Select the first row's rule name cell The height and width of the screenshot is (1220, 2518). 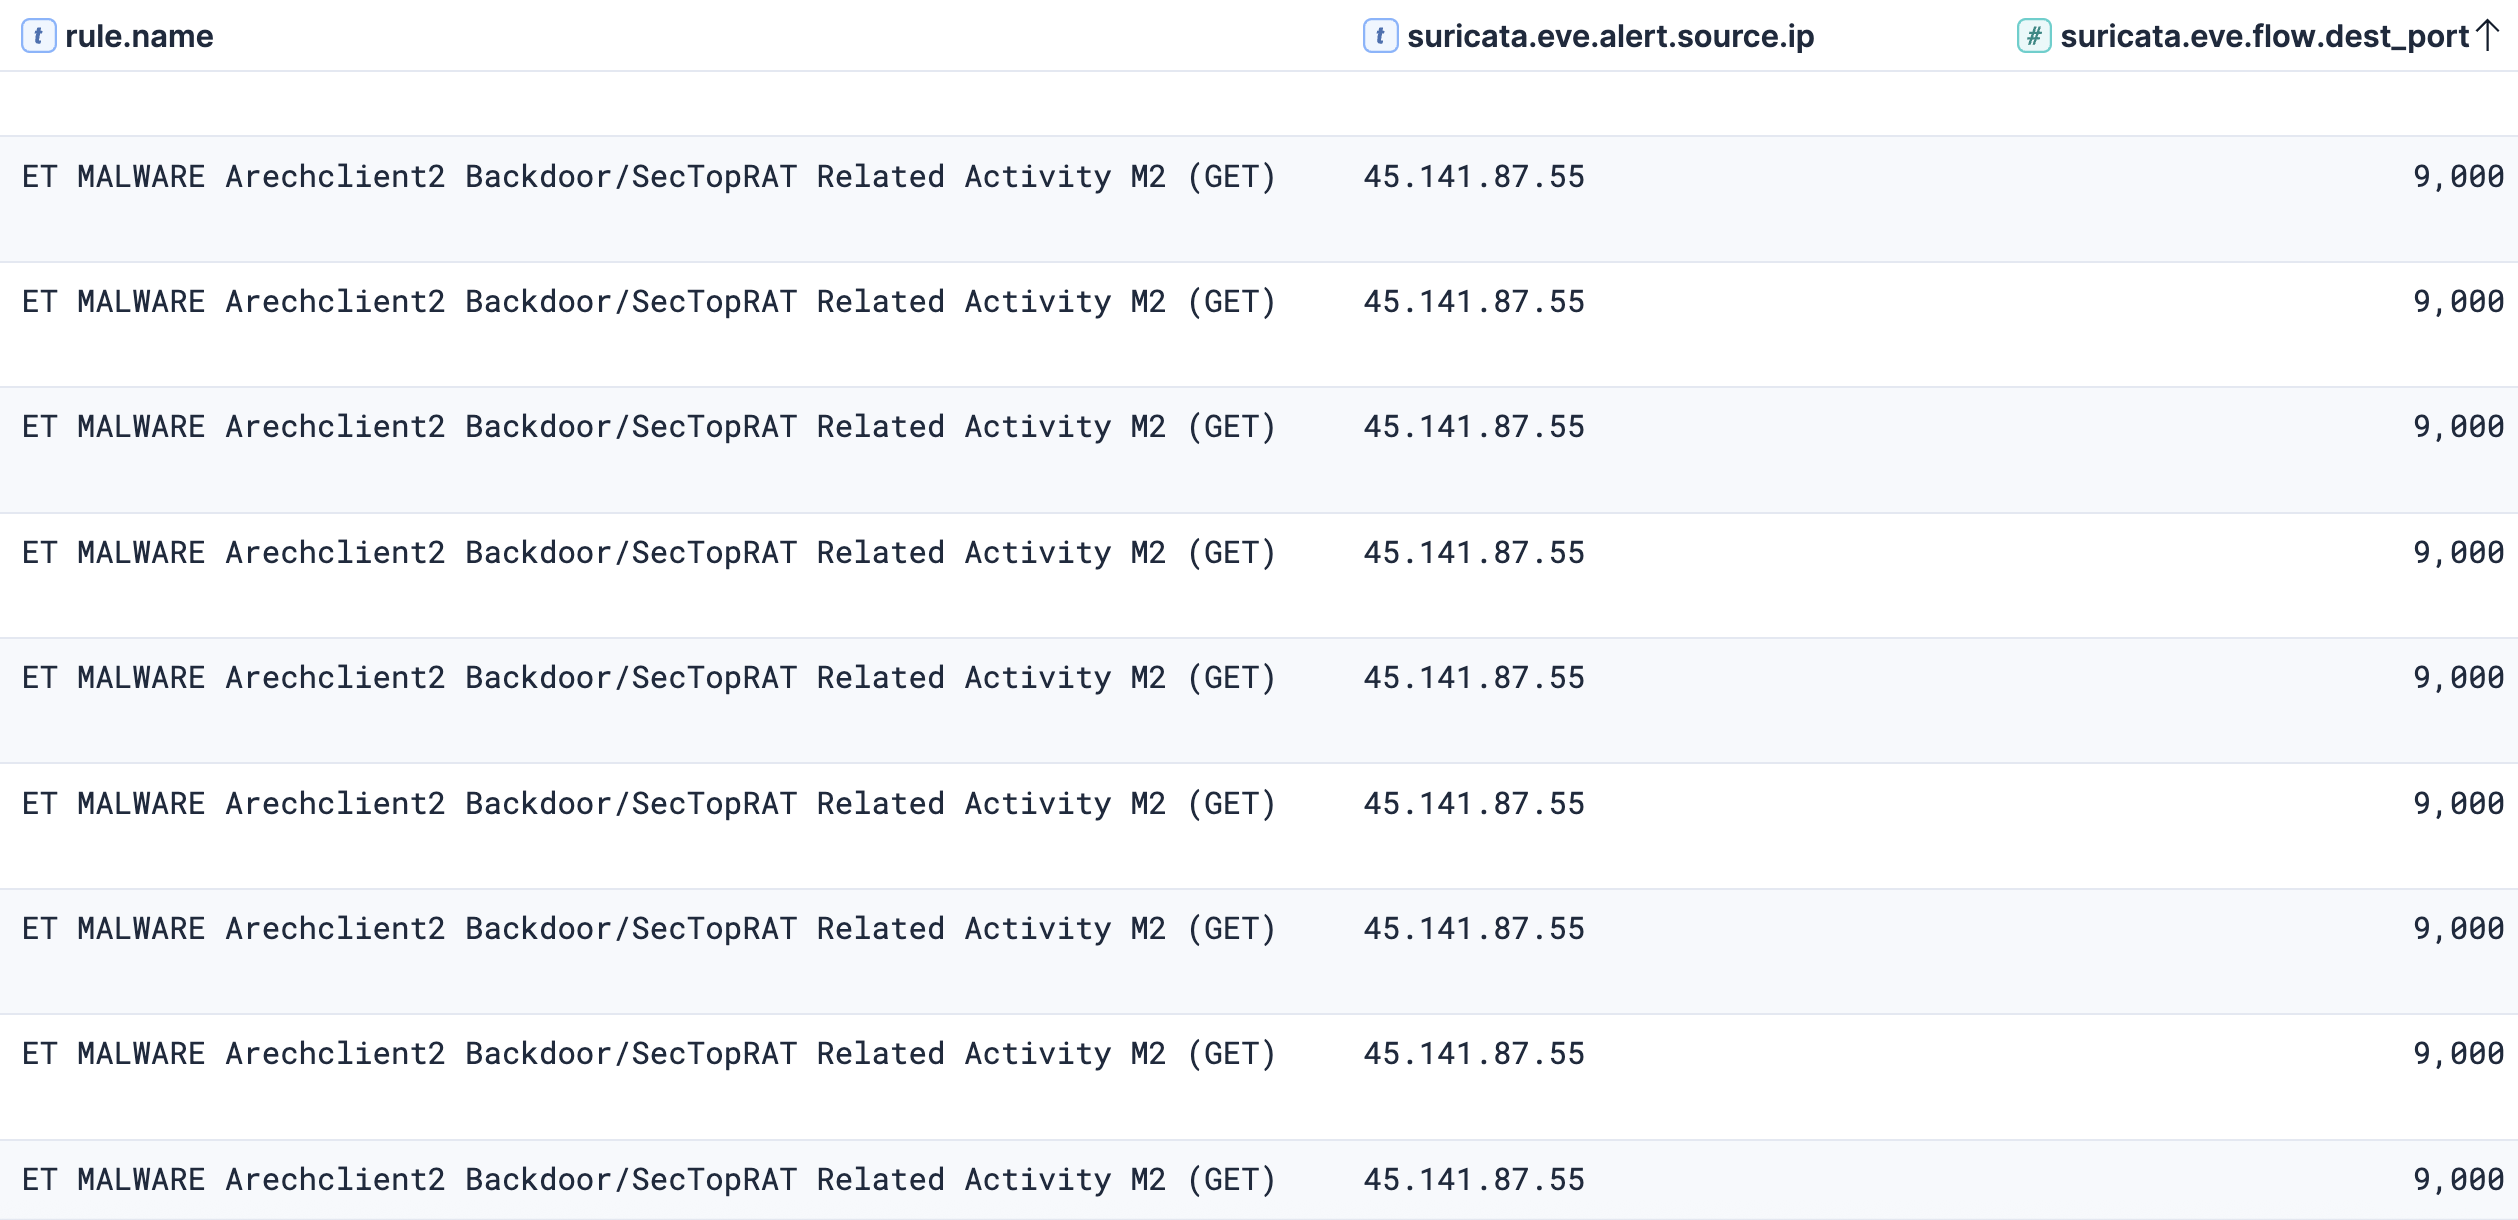[x=649, y=177]
